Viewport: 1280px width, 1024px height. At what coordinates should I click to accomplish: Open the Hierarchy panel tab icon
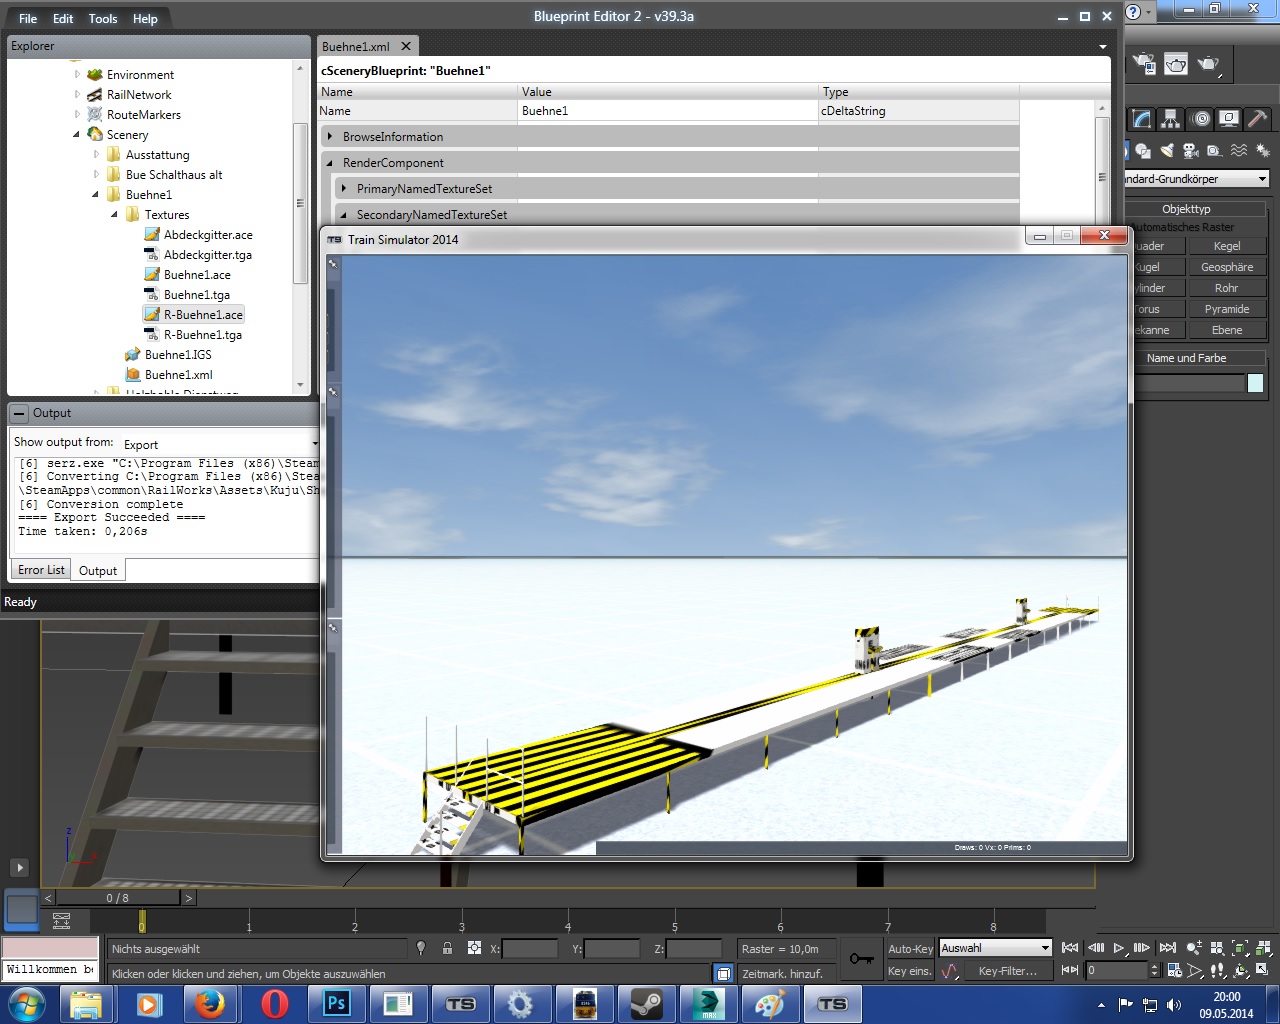pos(1171,119)
